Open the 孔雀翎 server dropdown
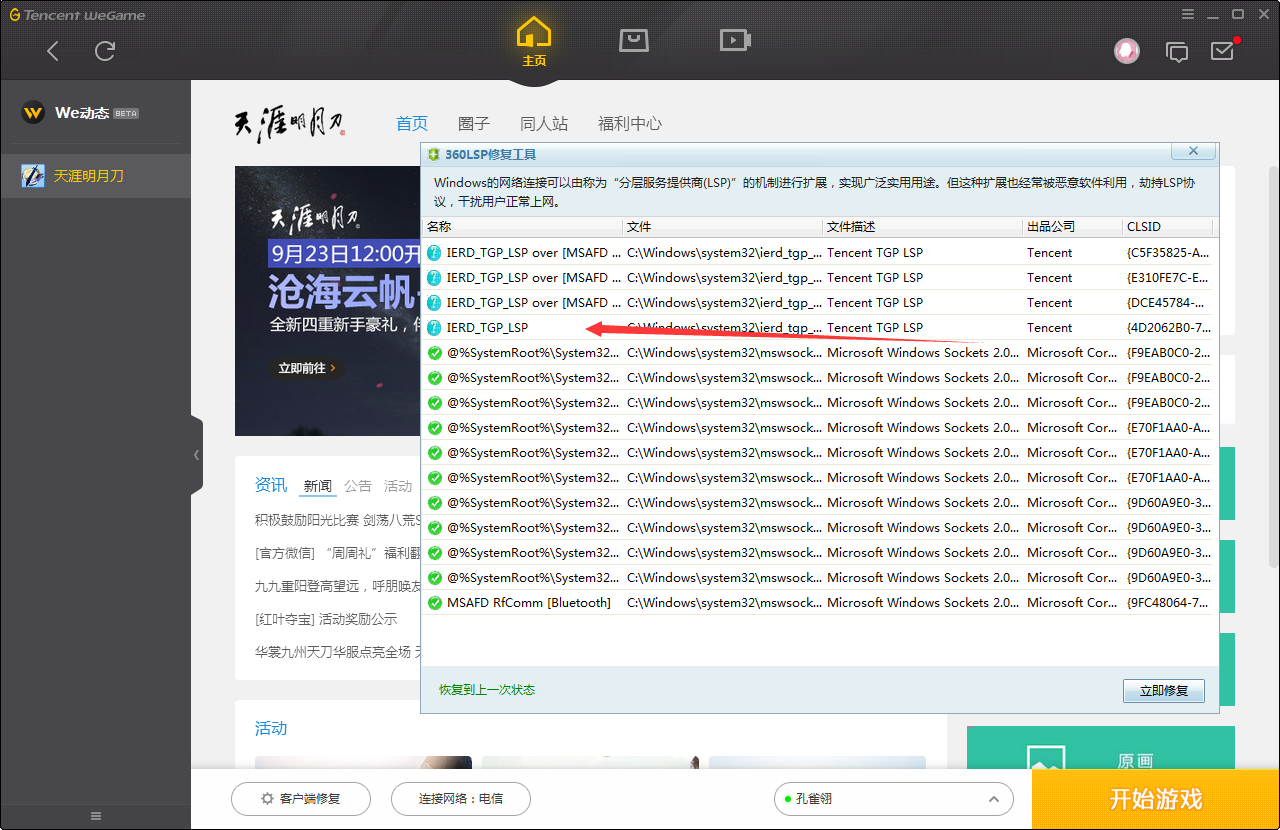 [893, 799]
